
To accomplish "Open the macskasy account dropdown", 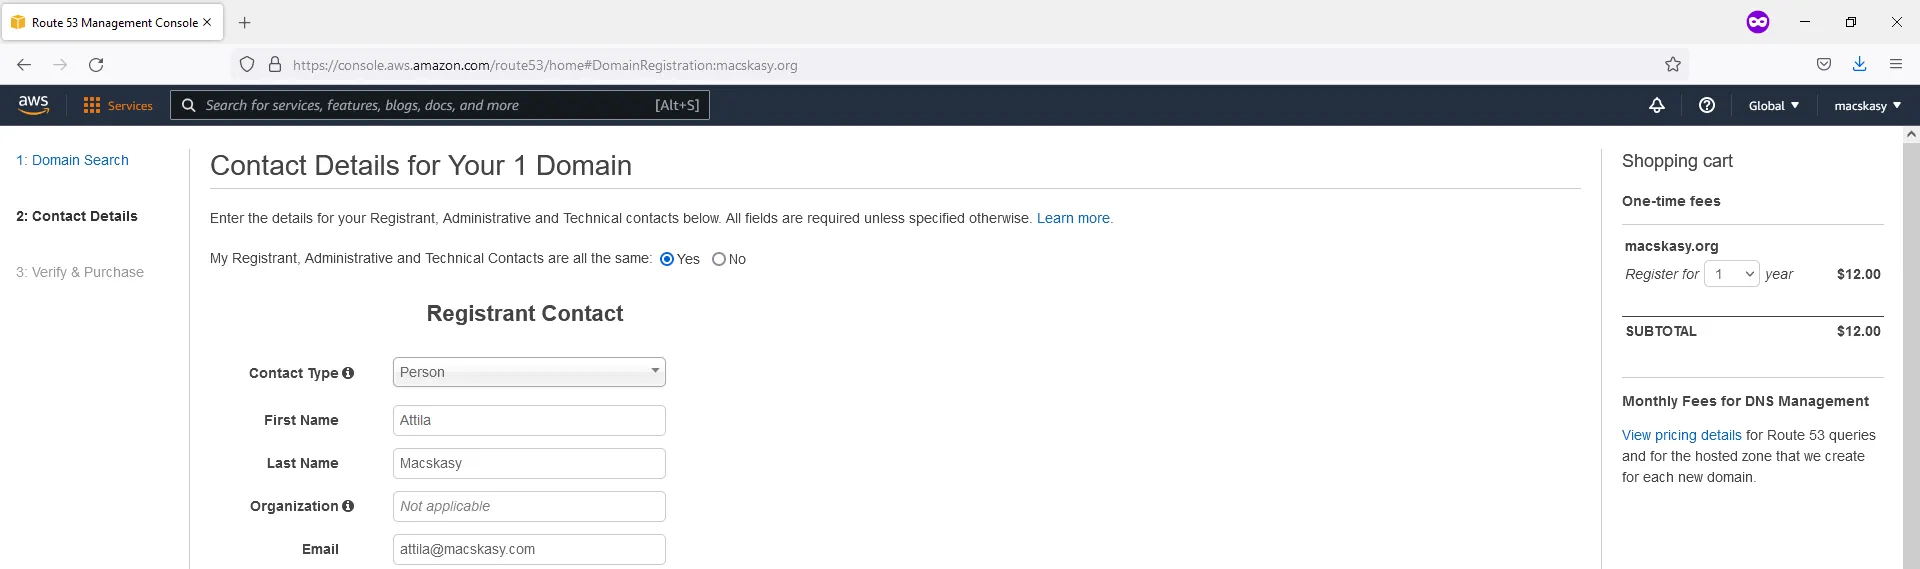I will click(1867, 105).
